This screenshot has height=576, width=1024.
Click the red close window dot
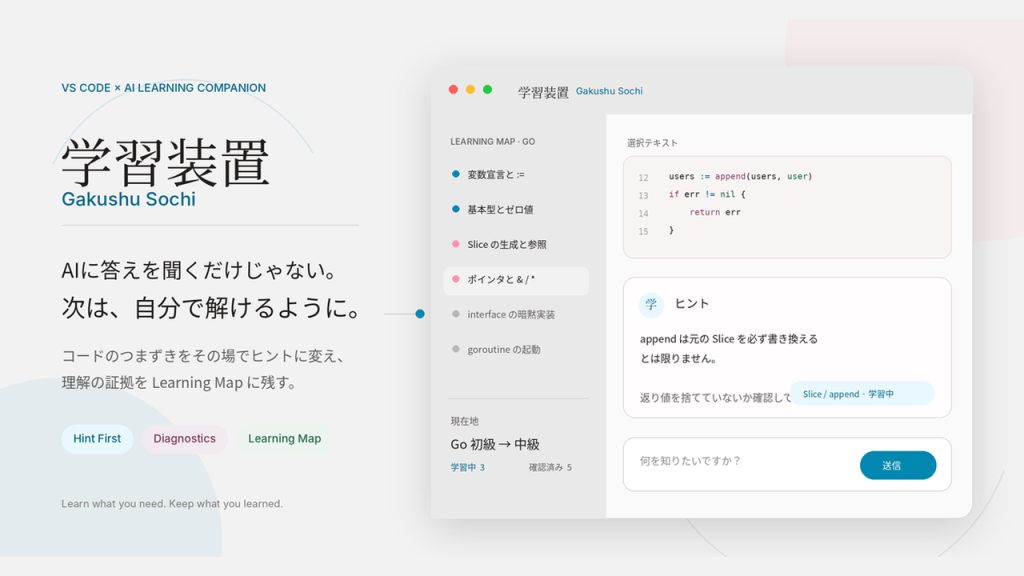453,89
